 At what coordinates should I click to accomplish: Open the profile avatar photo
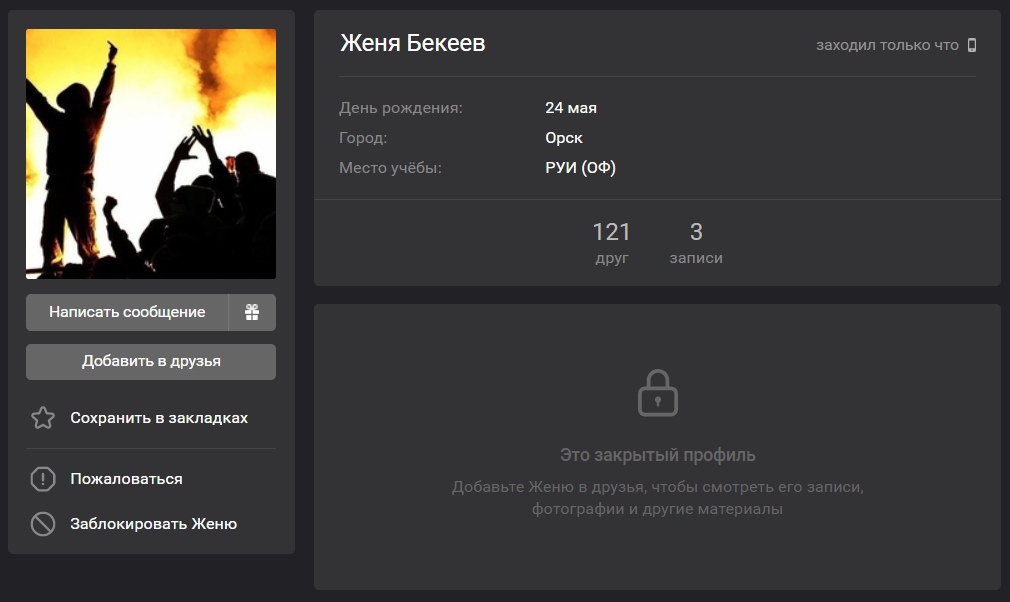[x=151, y=154]
